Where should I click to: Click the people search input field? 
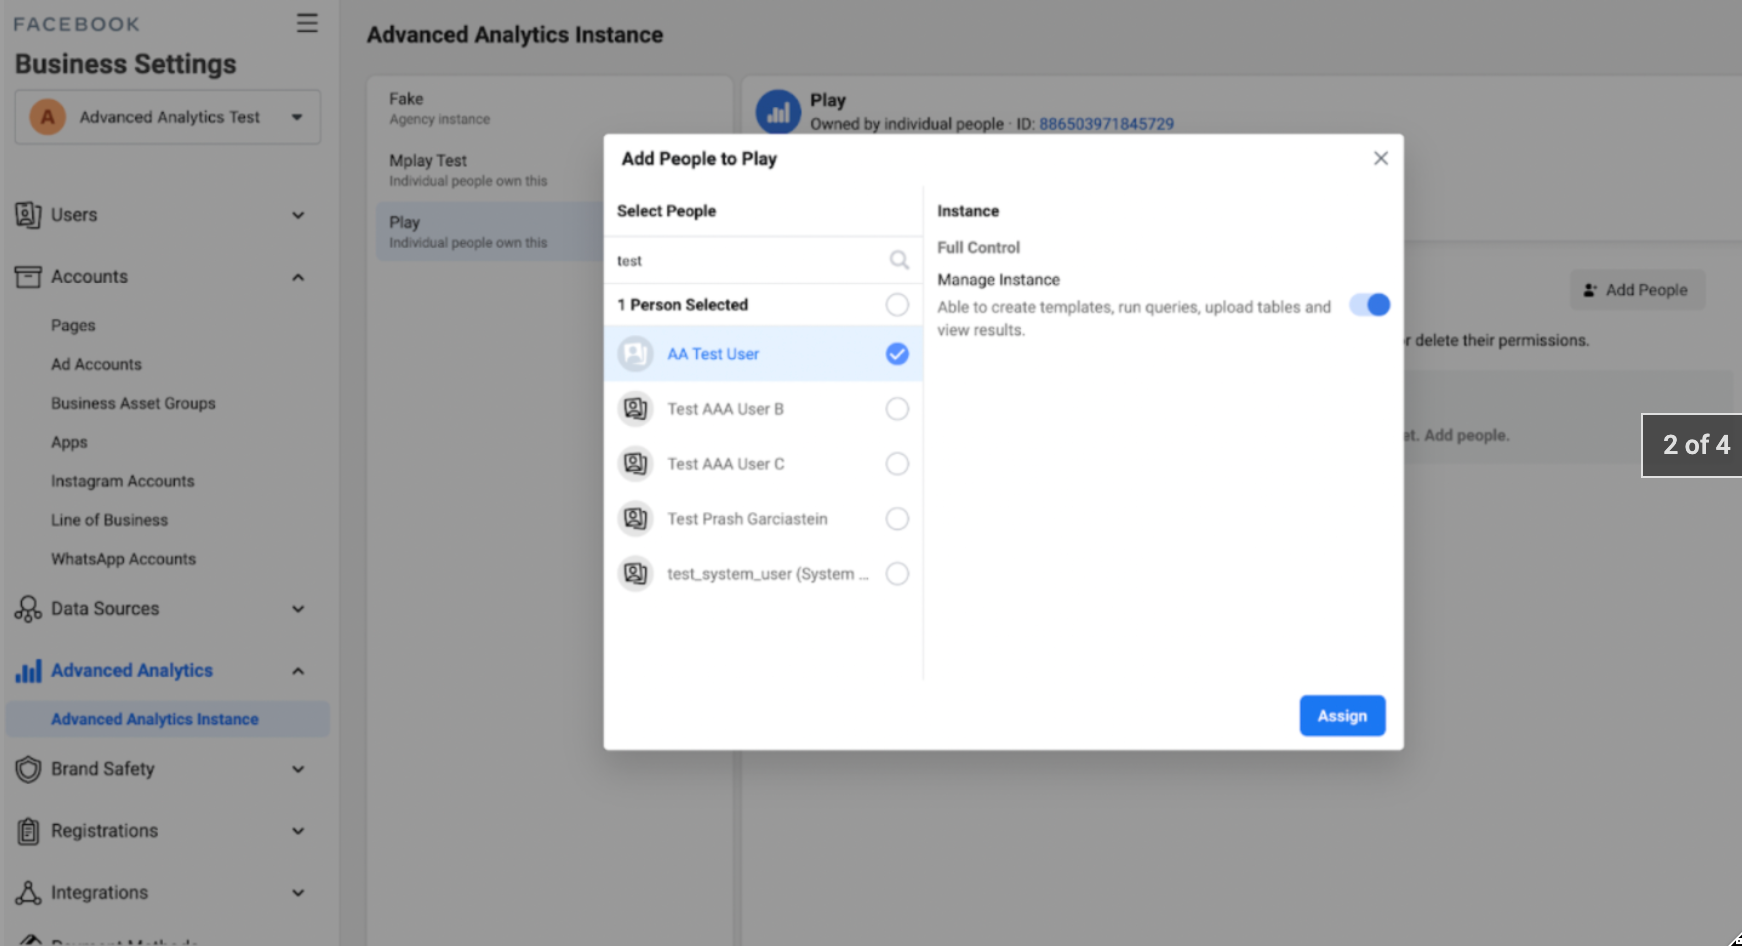tap(745, 261)
